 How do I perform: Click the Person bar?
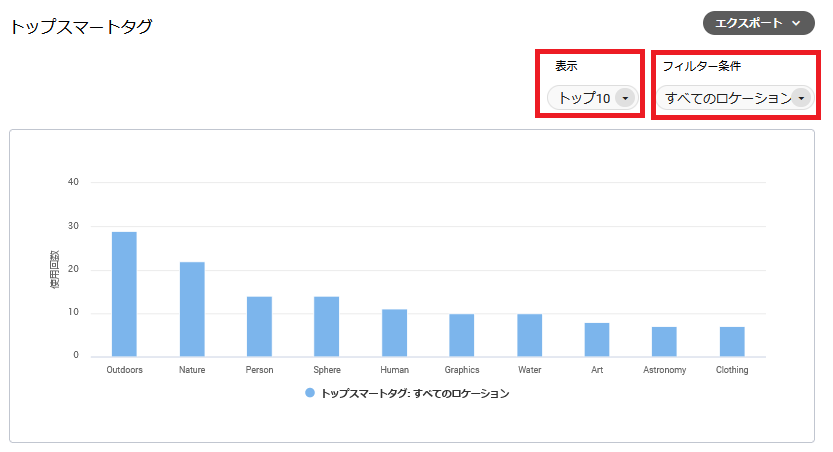pos(259,326)
